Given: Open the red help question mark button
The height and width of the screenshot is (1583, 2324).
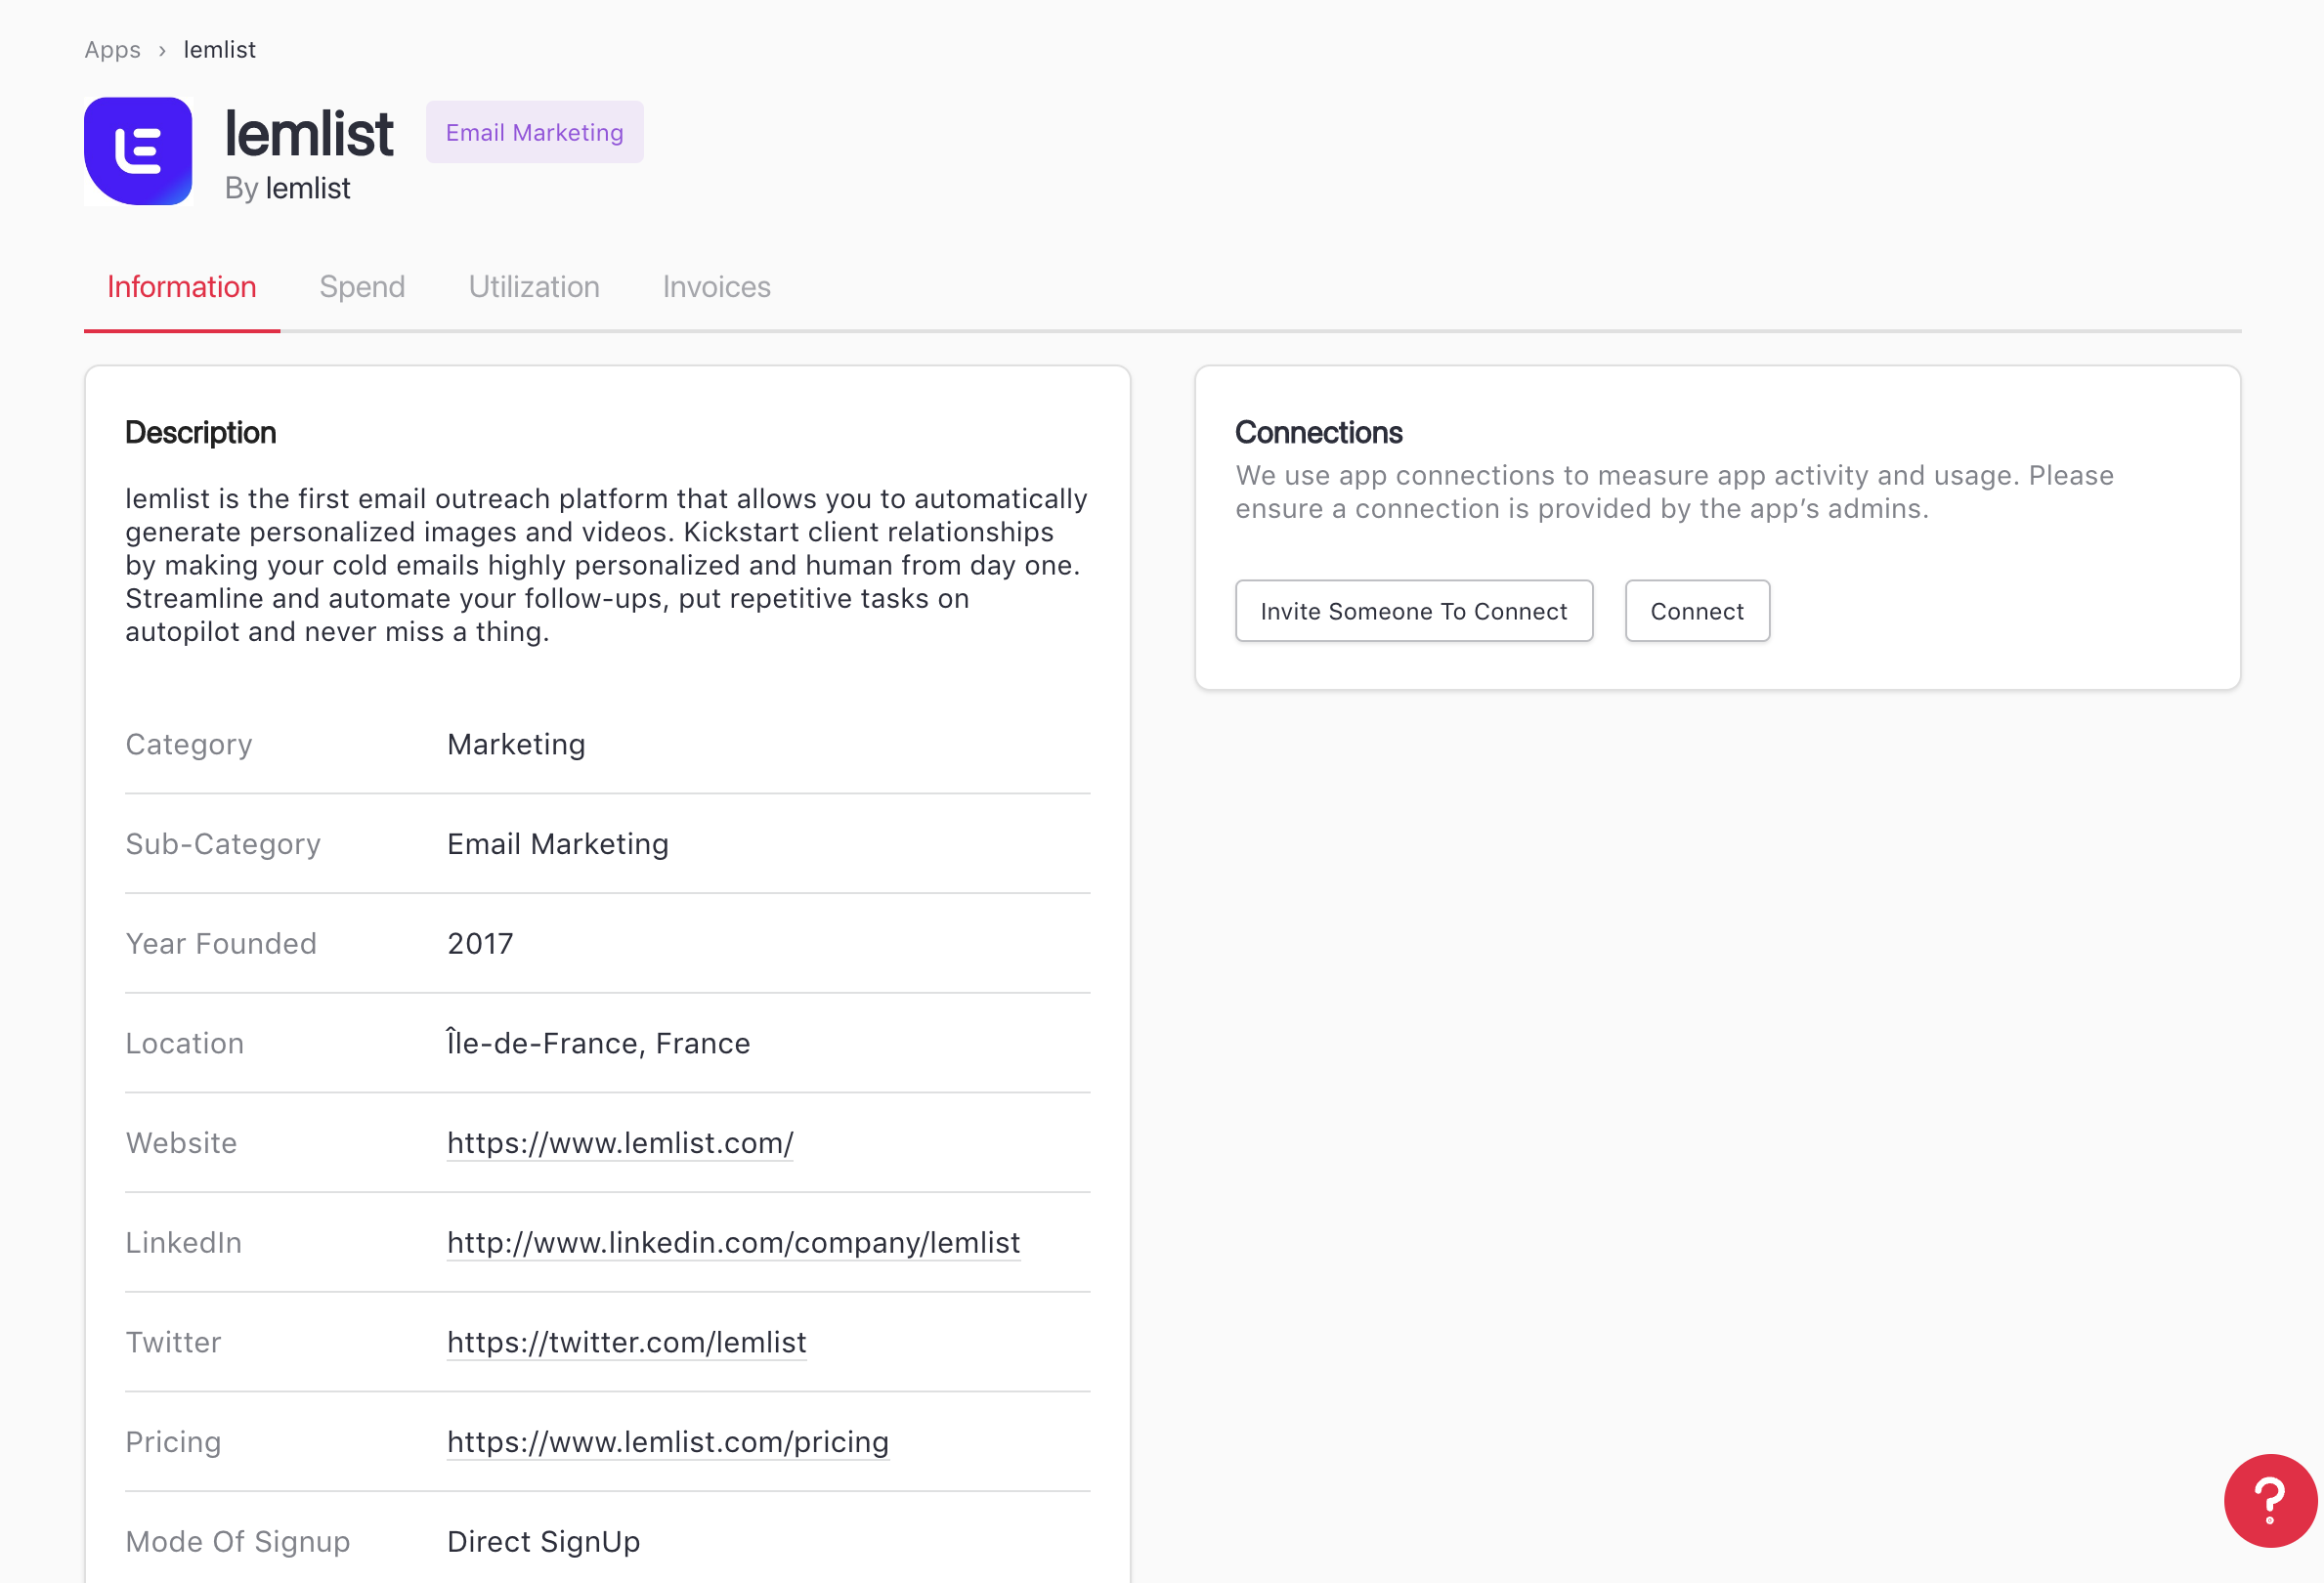Looking at the screenshot, I should [2269, 1499].
